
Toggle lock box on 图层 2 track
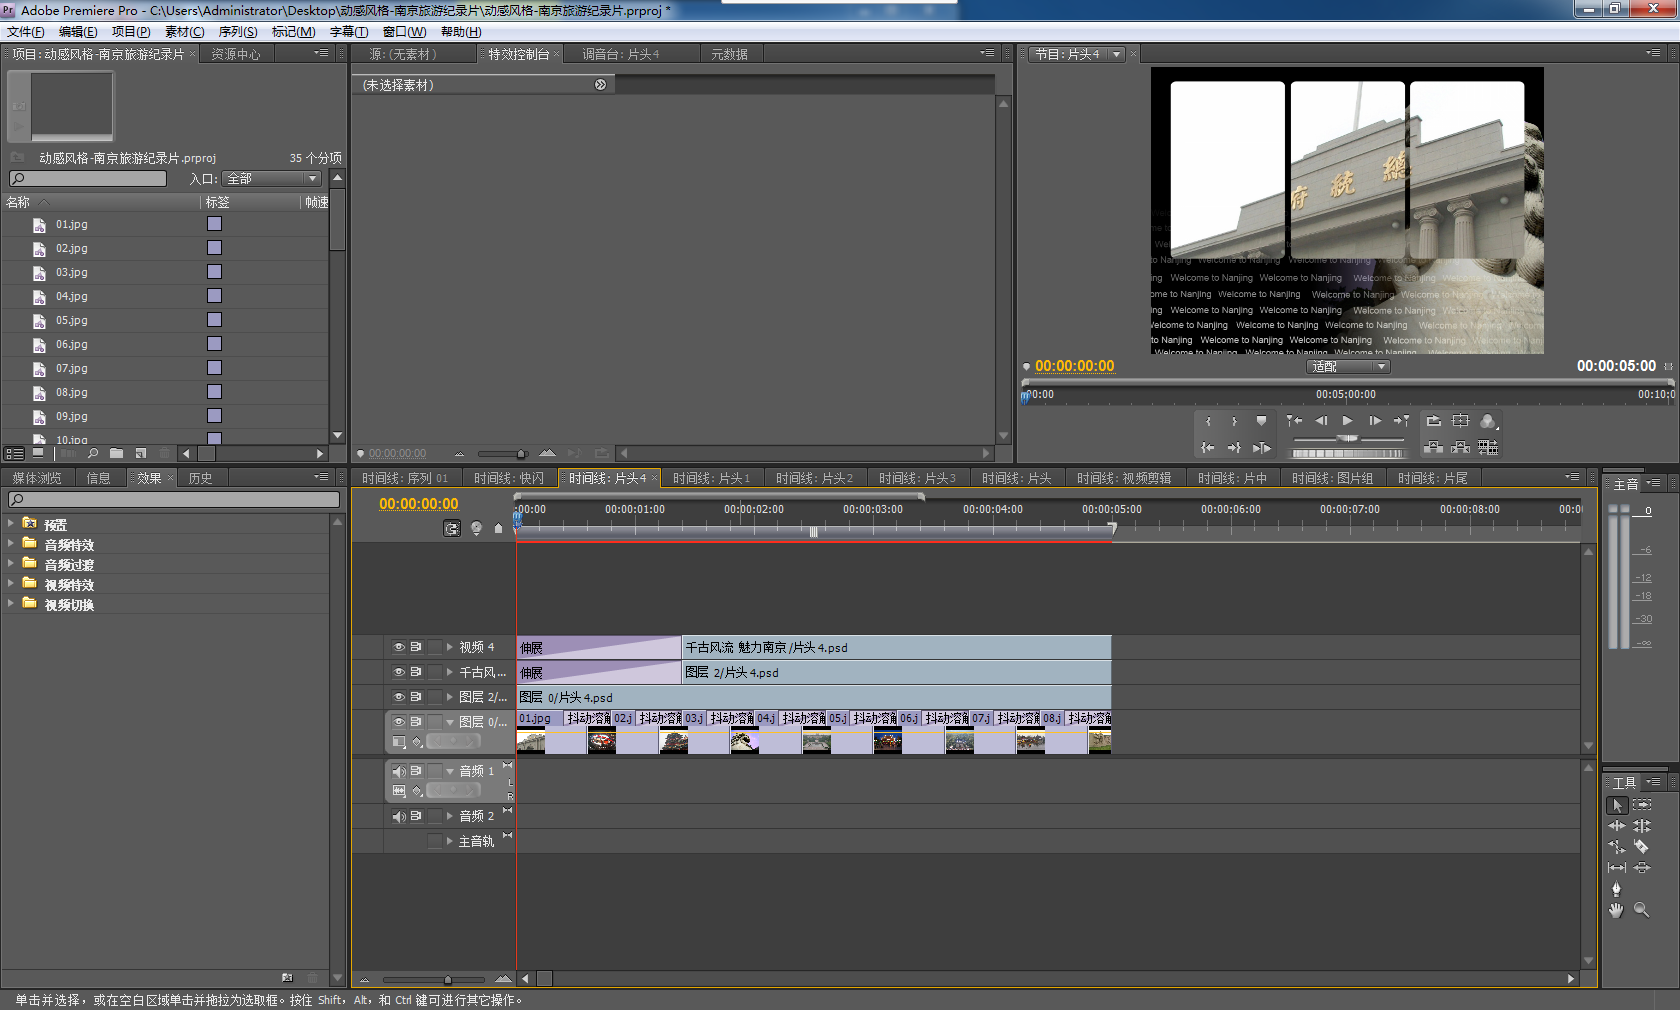[435, 697]
